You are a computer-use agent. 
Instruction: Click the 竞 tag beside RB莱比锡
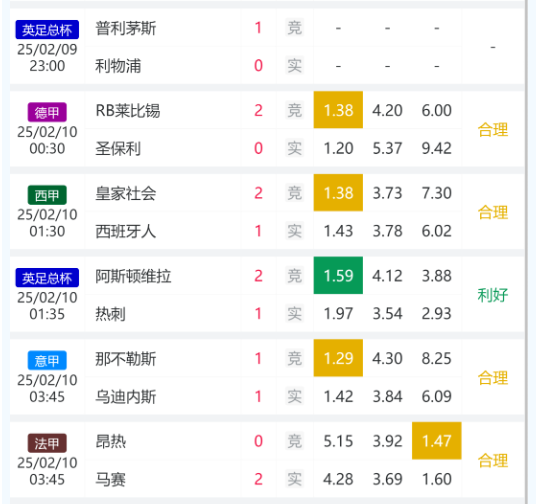pos(295,110)
